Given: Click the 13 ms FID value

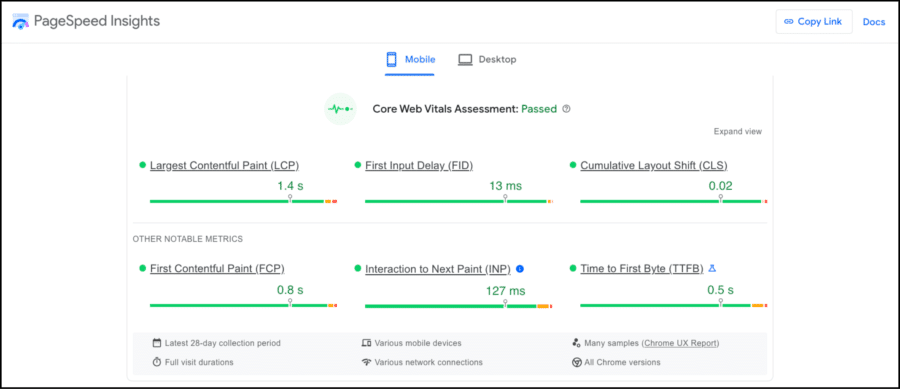Looking at the screenshot, I should [506, 186].
